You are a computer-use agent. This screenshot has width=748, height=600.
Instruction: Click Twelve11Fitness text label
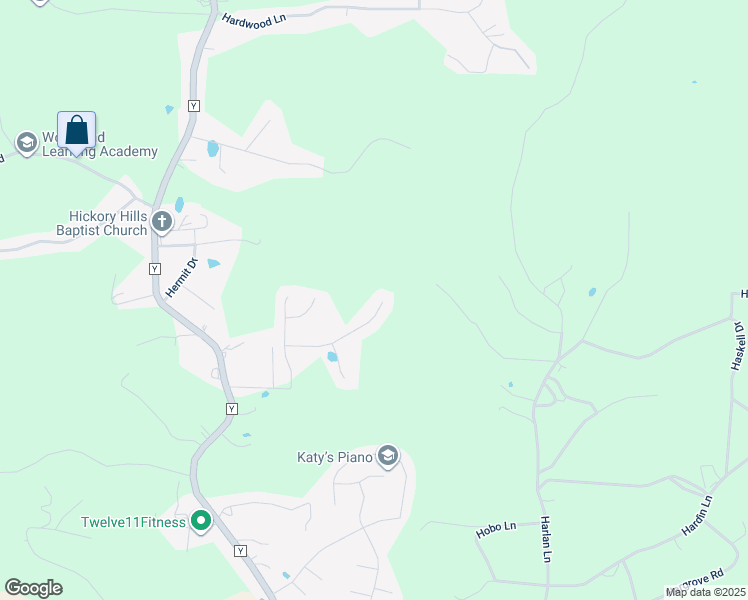133,522
